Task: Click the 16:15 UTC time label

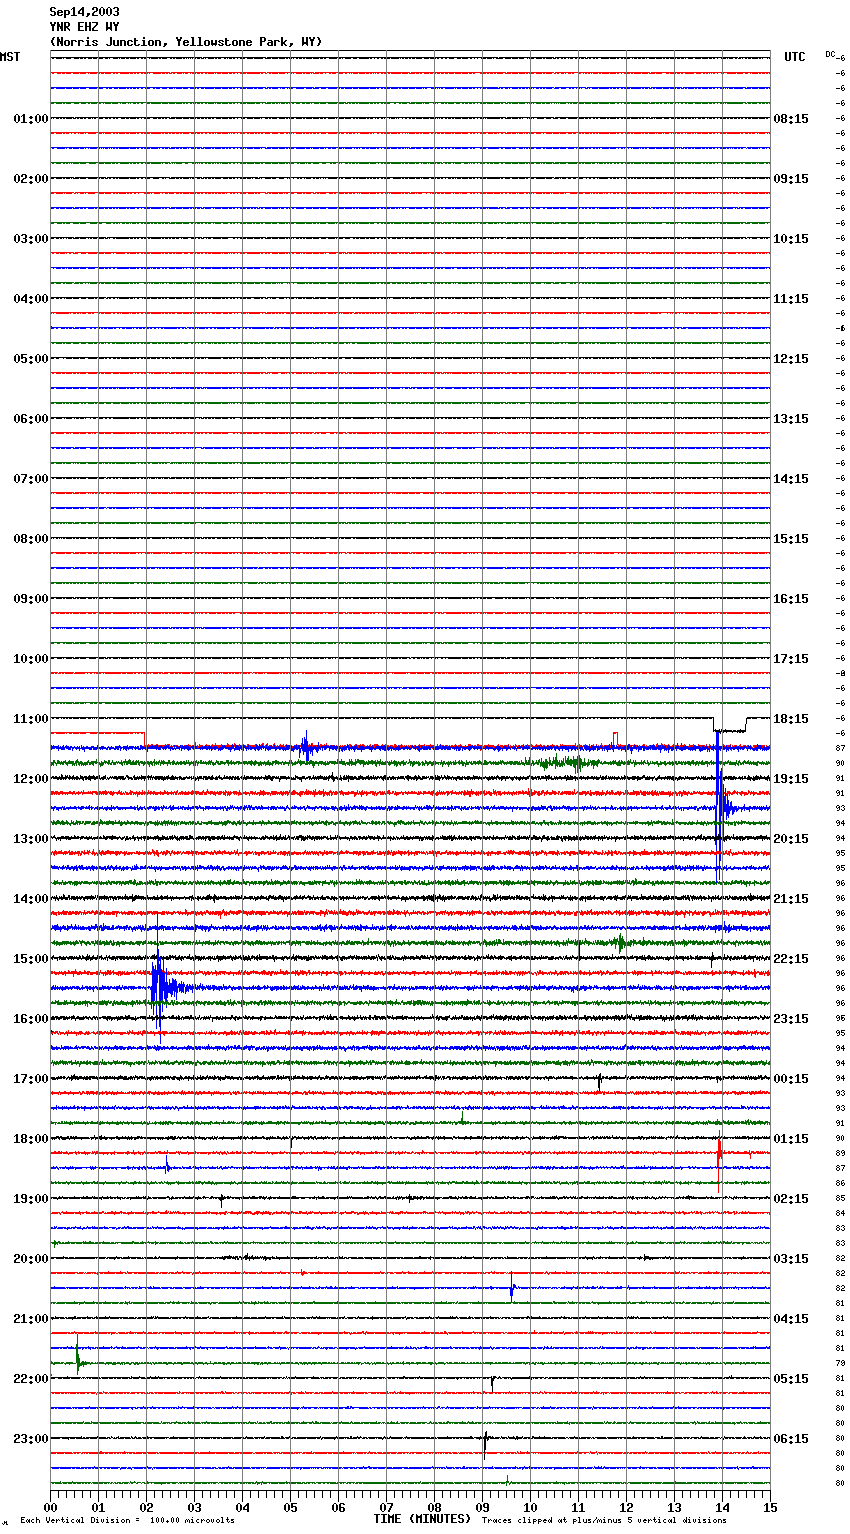Action: coord(791,599)
